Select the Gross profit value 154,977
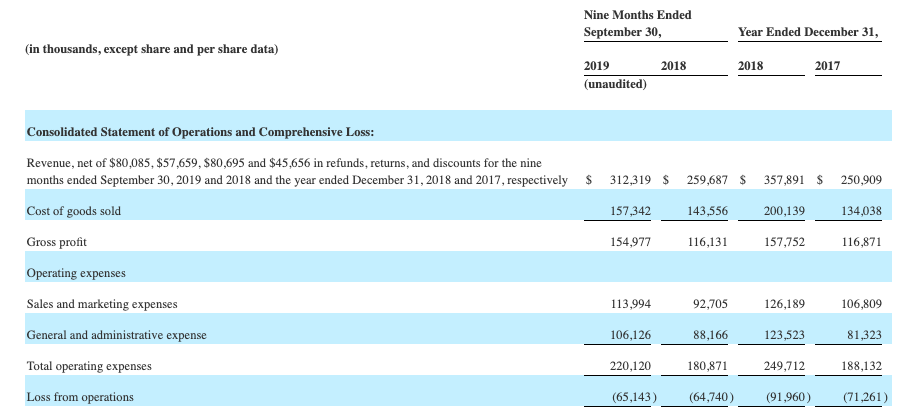 [630, 242]
